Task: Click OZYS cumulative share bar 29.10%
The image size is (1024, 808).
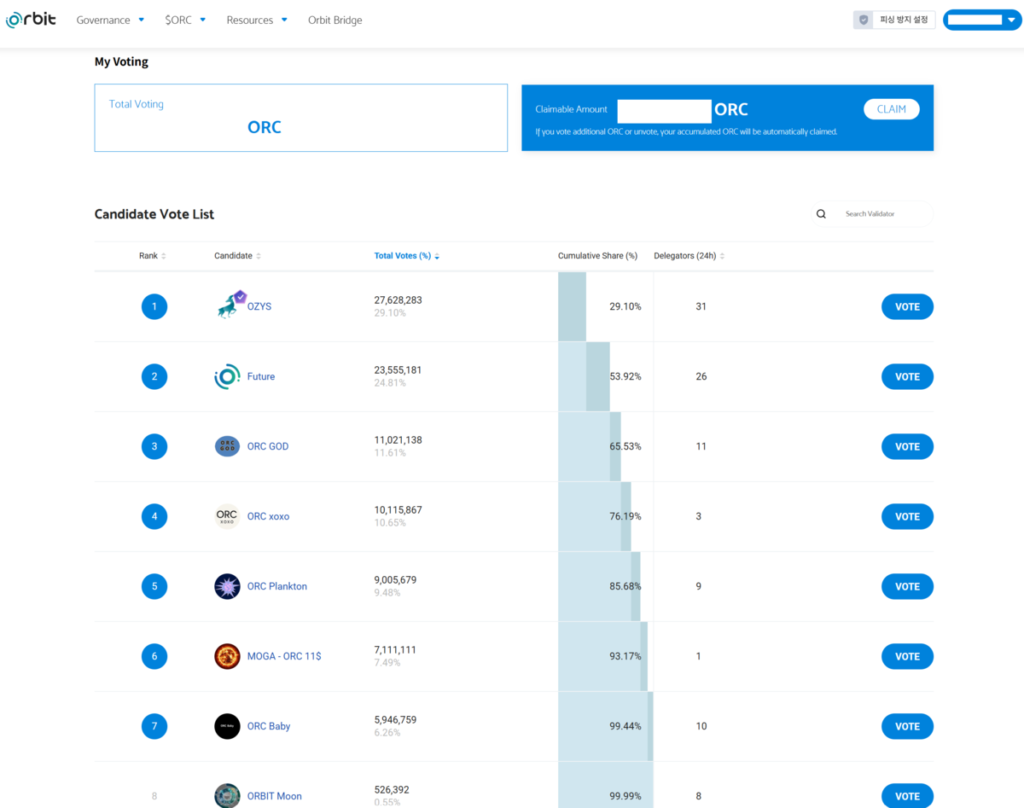Action: tap(572, 306)
